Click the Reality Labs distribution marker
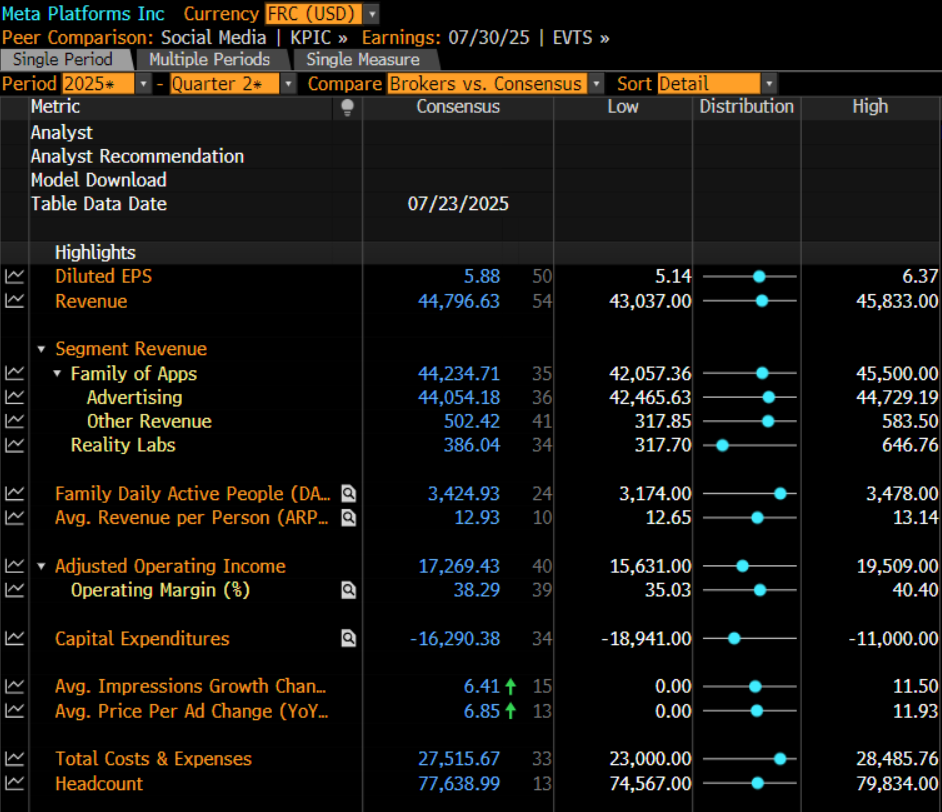This screenshot has height=812, width=942. [x=723, y=445]
